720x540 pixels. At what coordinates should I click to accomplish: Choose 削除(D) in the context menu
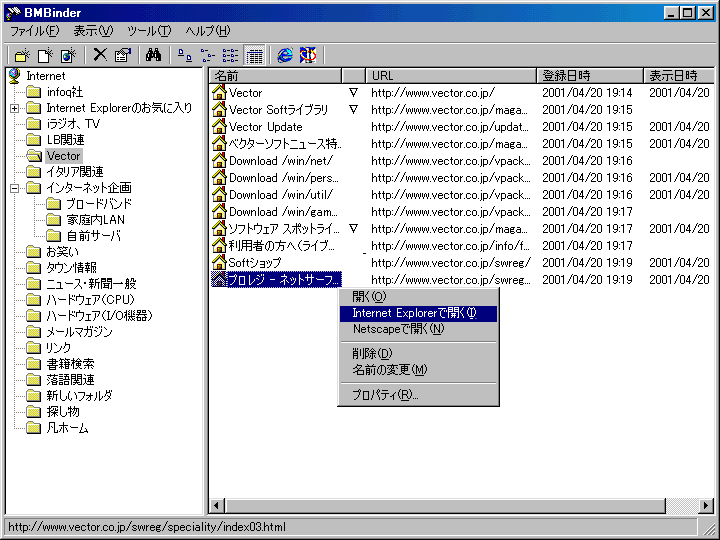point(418,354)
